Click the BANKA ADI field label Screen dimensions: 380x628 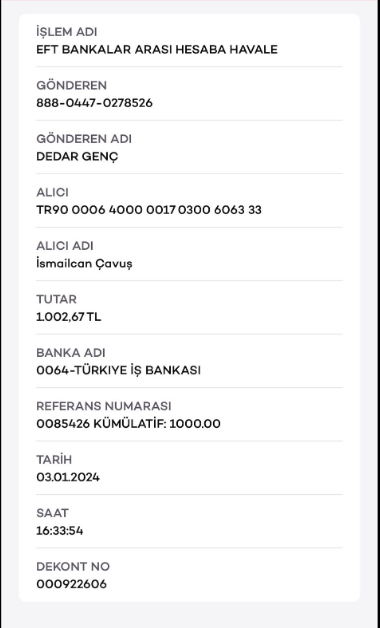[x=71, y=353]
